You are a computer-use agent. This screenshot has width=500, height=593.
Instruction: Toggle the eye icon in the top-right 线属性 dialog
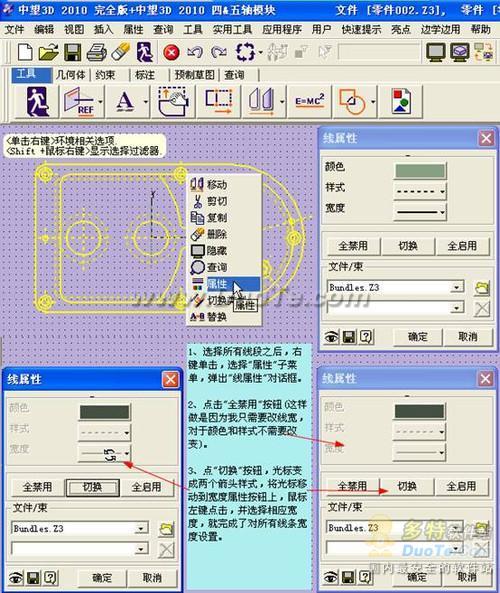click(331, 337)
